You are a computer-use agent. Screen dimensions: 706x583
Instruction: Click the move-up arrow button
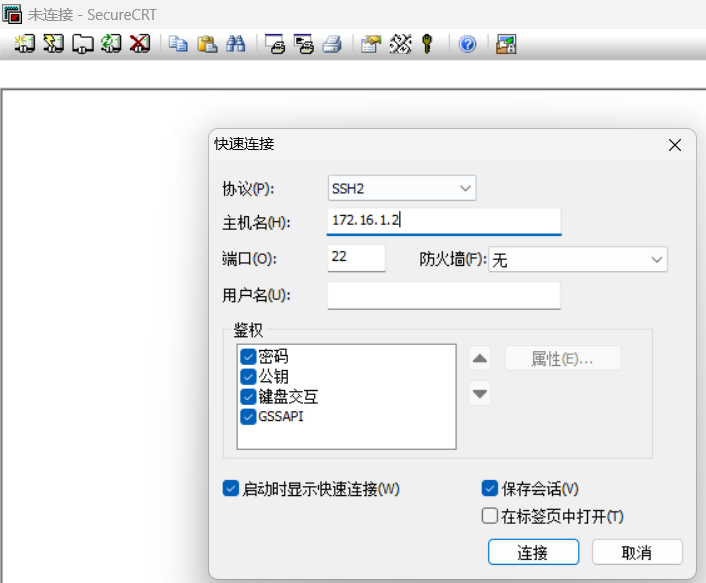480,358
